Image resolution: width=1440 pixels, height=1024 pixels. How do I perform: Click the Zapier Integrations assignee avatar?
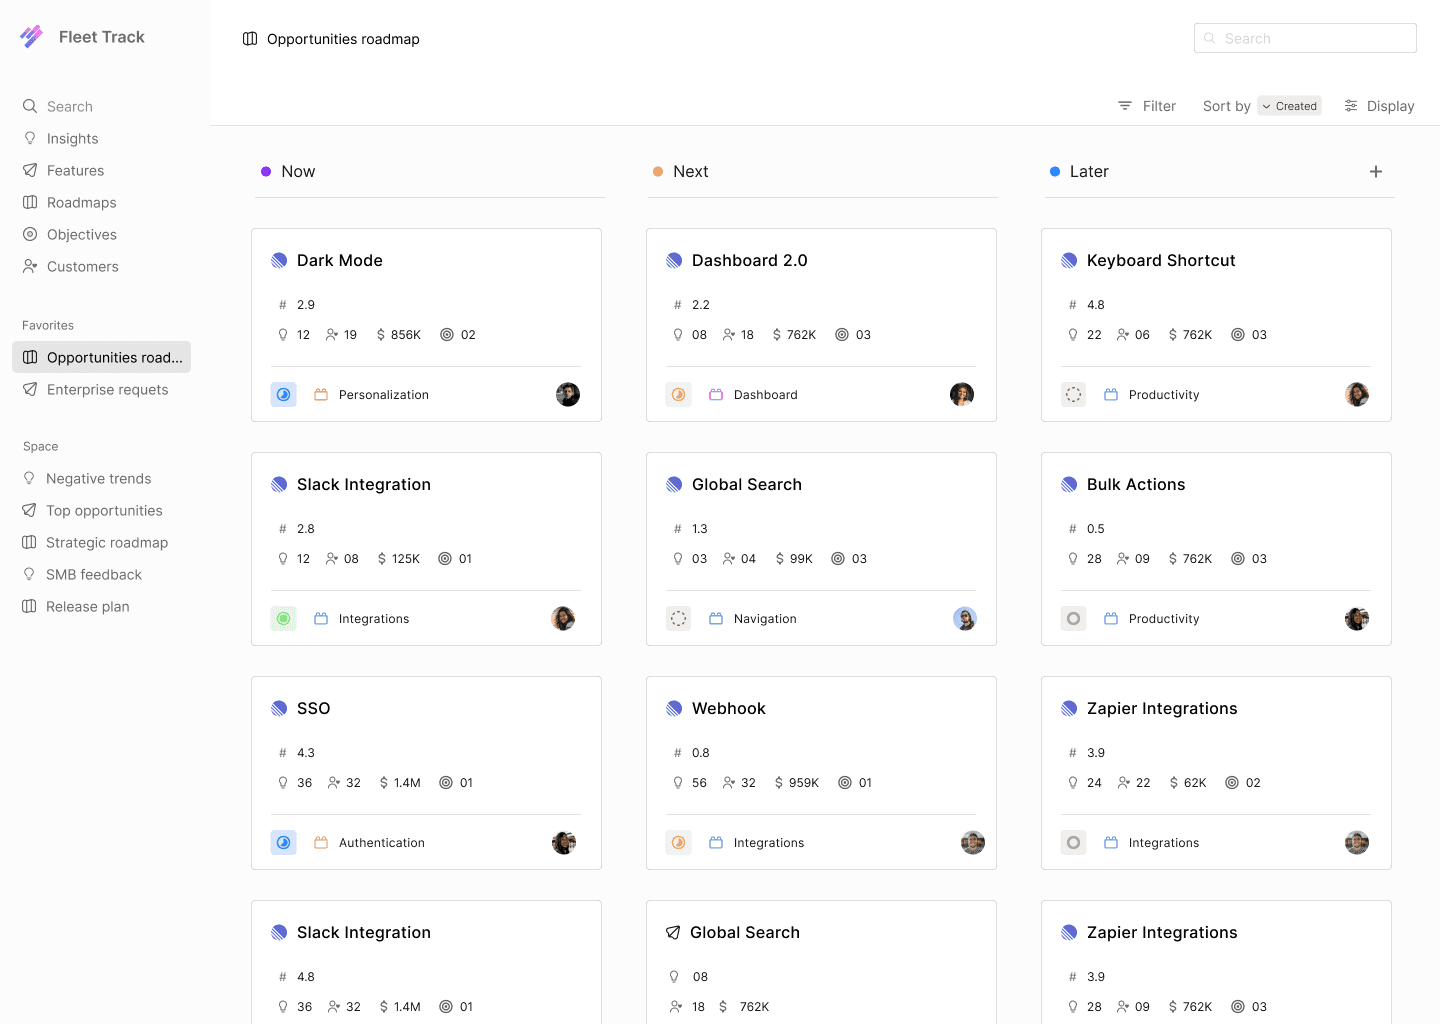tap(1357, 843)
